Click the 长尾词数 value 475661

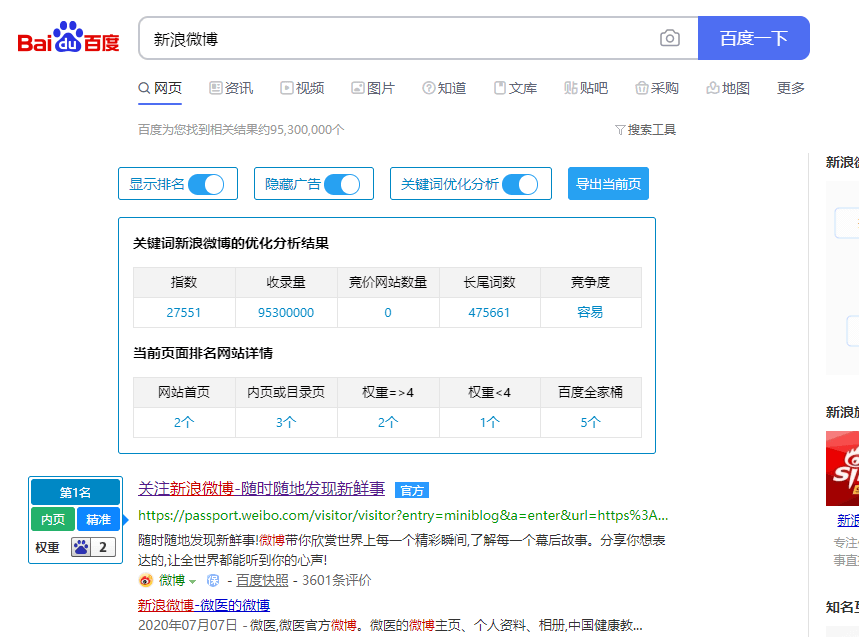489,313
